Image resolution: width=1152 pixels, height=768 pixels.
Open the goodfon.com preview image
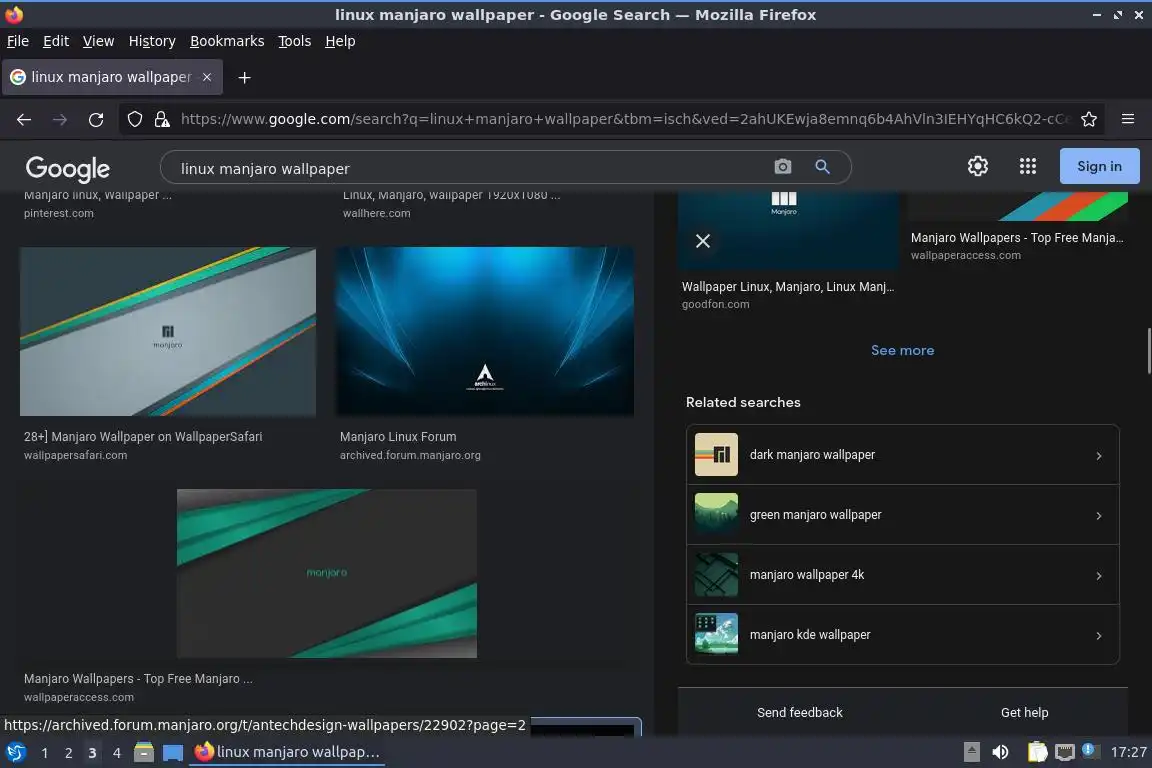point(788,230)
